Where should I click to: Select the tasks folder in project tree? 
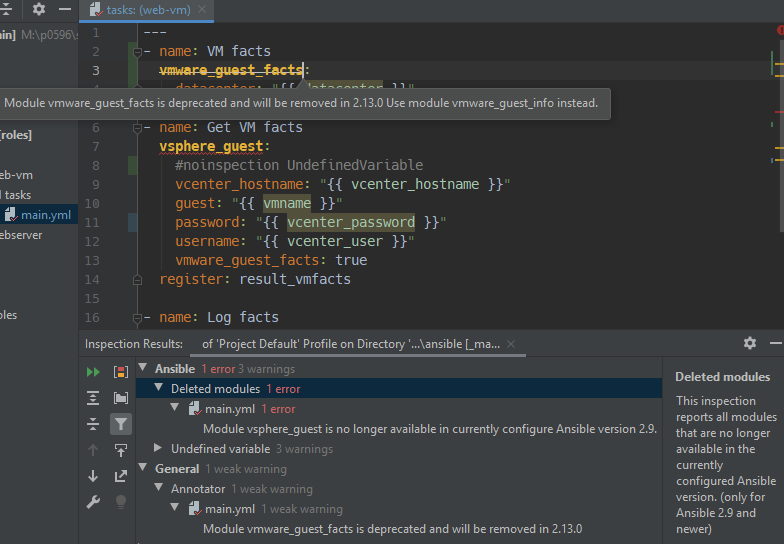pos(18,195)
